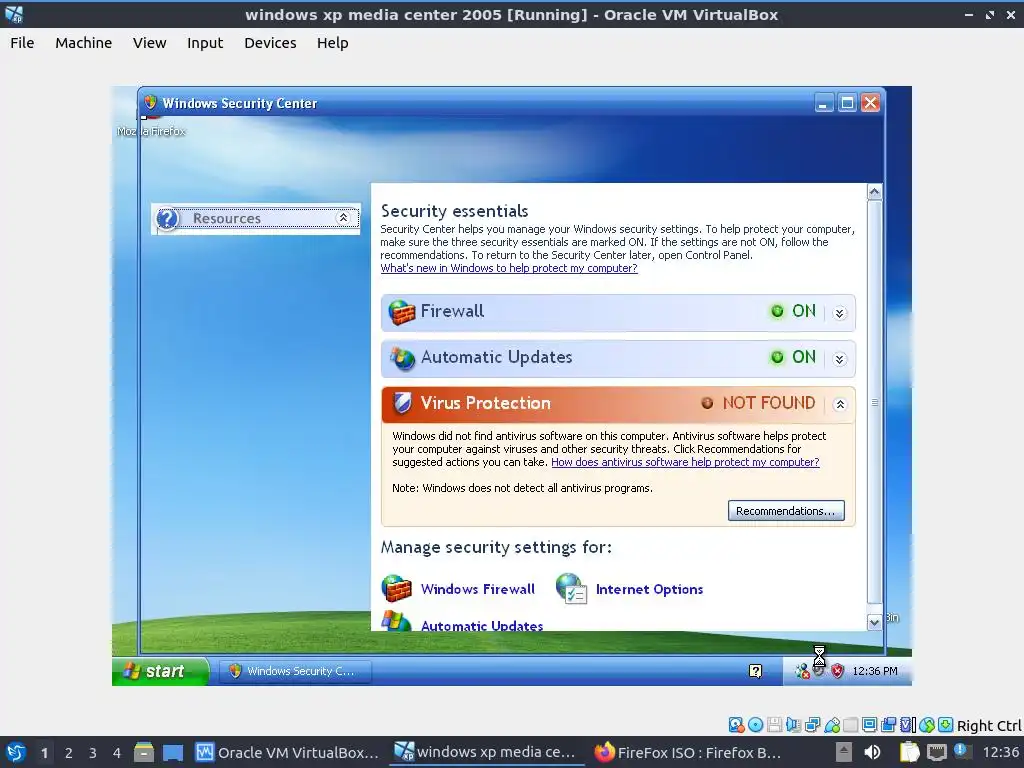
Task: Click VirtualBox keyboard capture arrow icon
Action: pos(945,725)
